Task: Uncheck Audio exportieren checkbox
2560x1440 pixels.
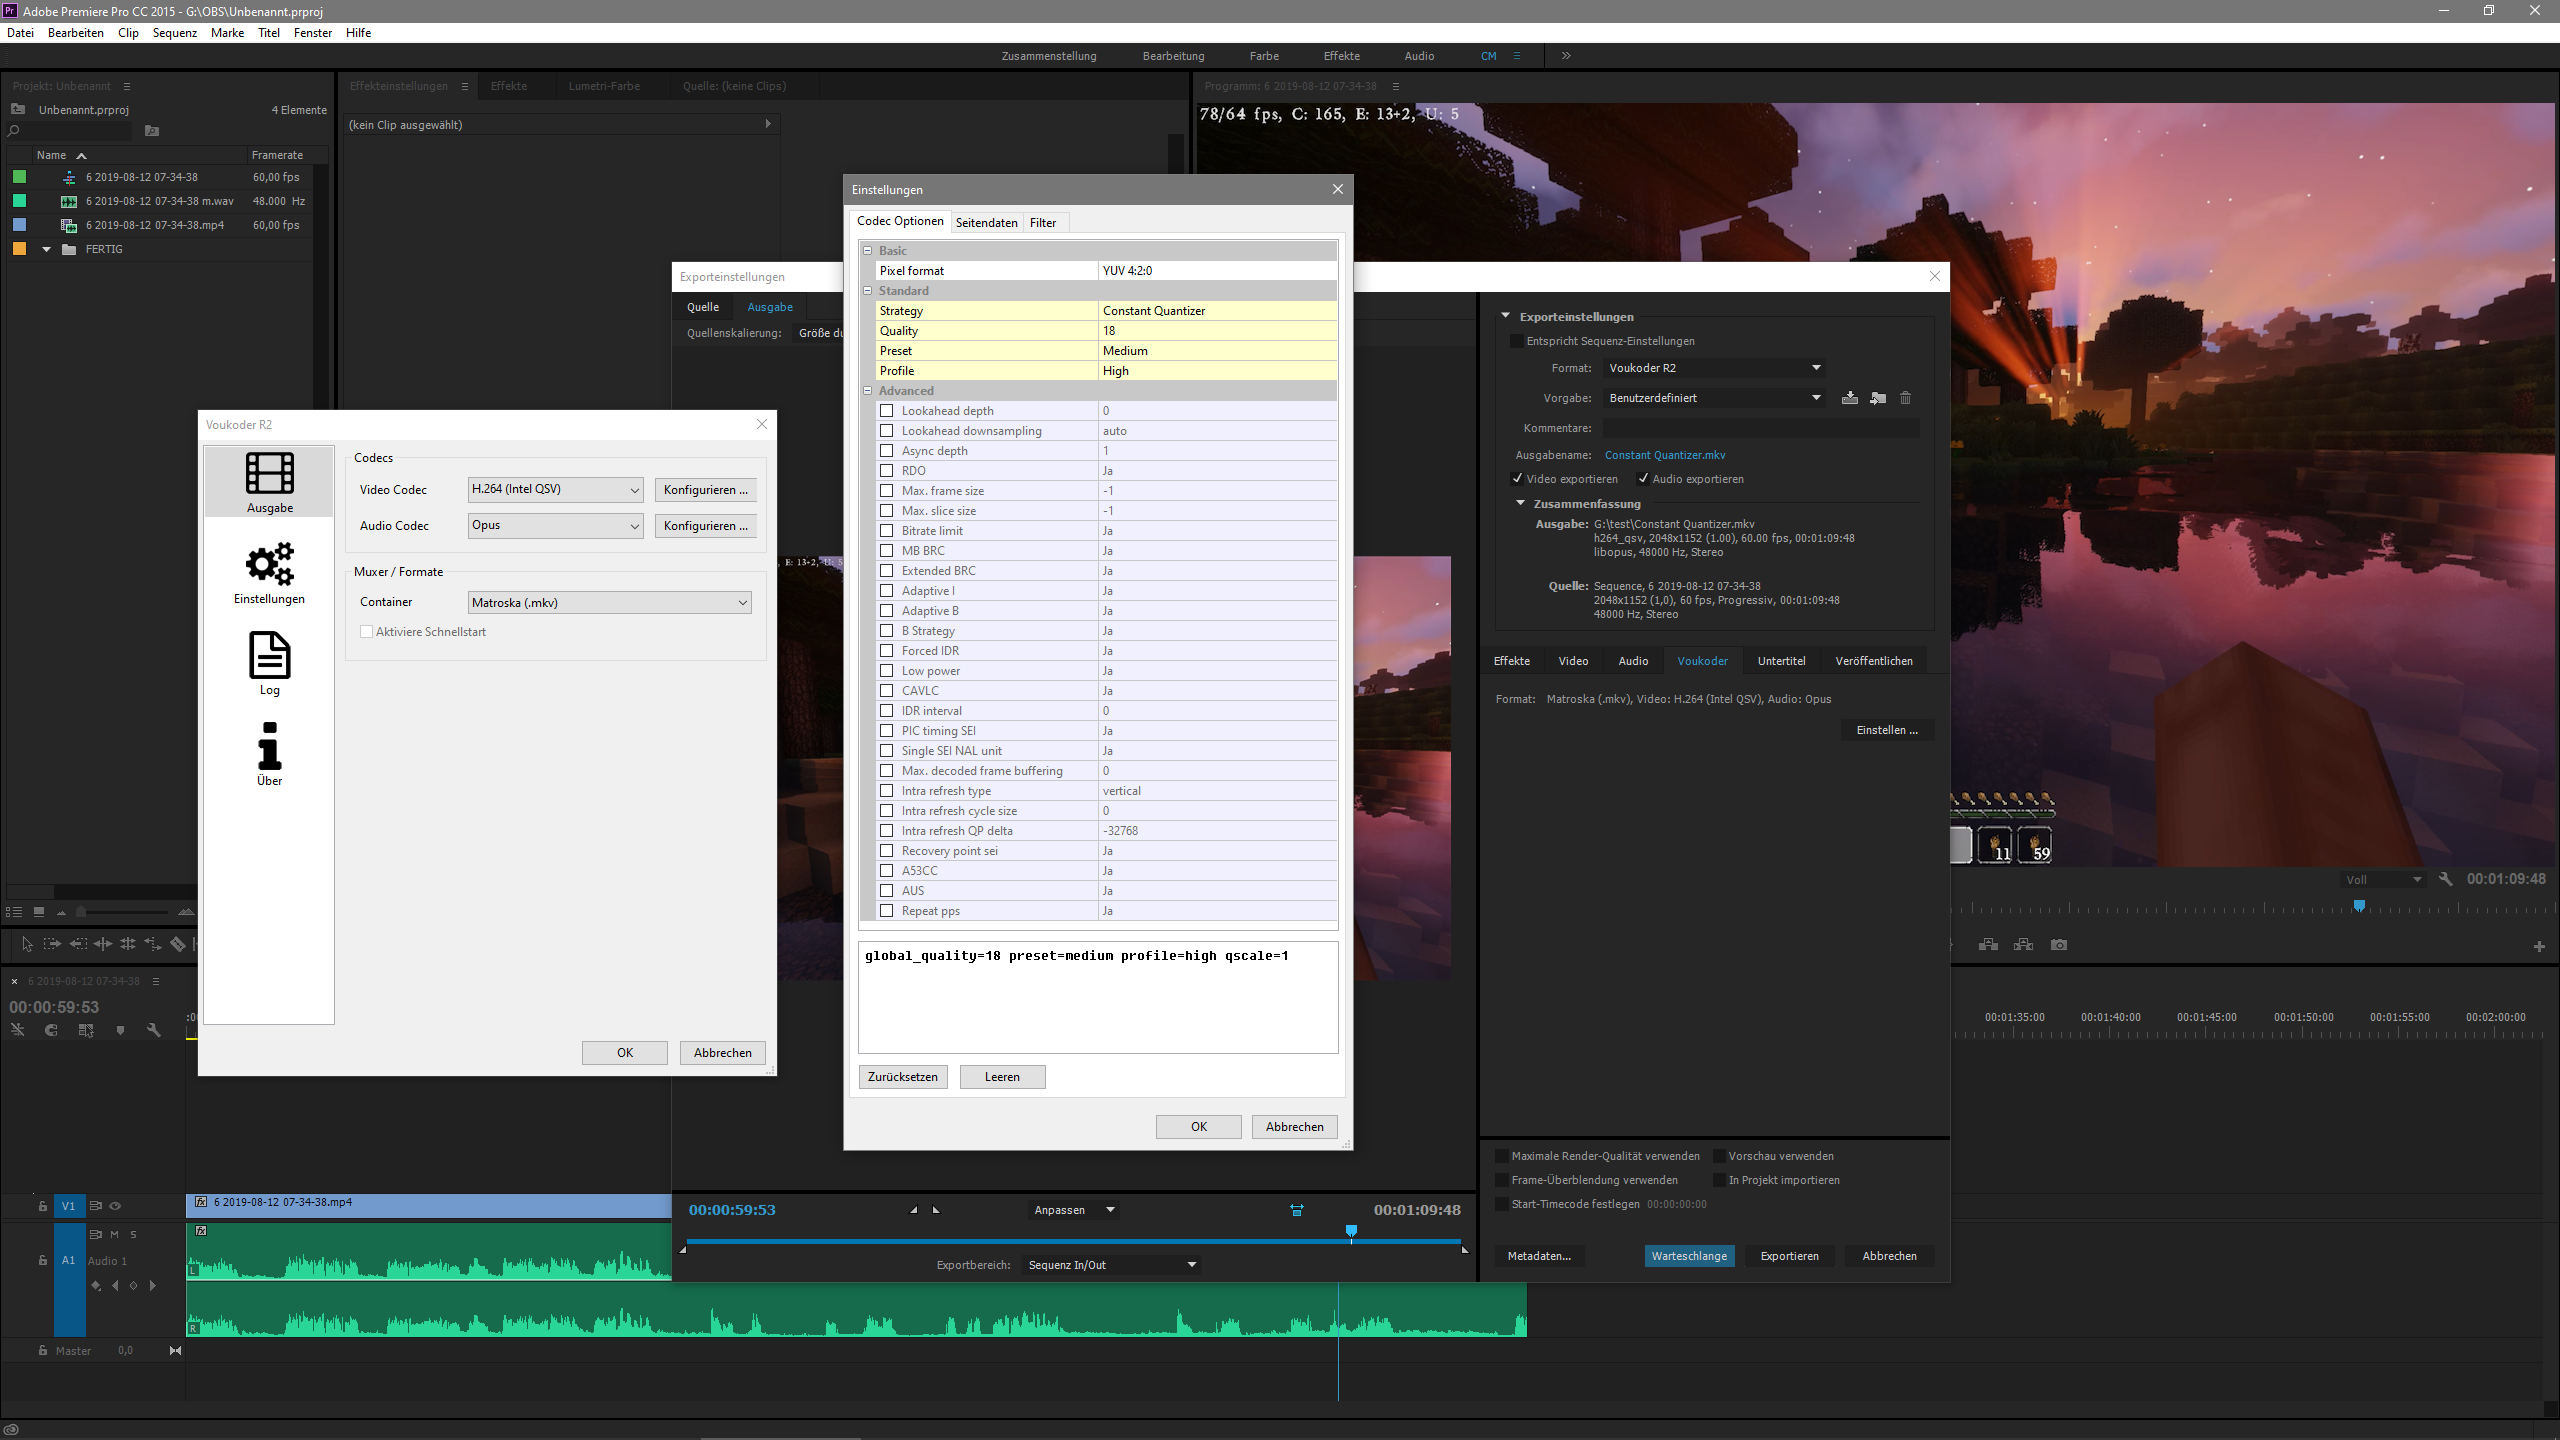Action: (1643, 479)
